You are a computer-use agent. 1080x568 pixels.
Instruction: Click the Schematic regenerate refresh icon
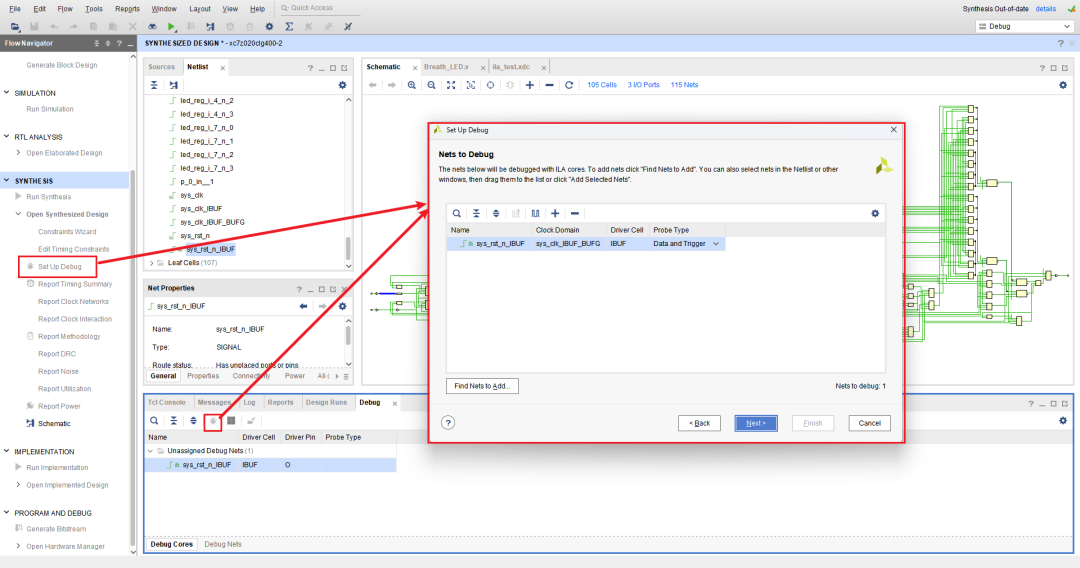click(569, 85)
